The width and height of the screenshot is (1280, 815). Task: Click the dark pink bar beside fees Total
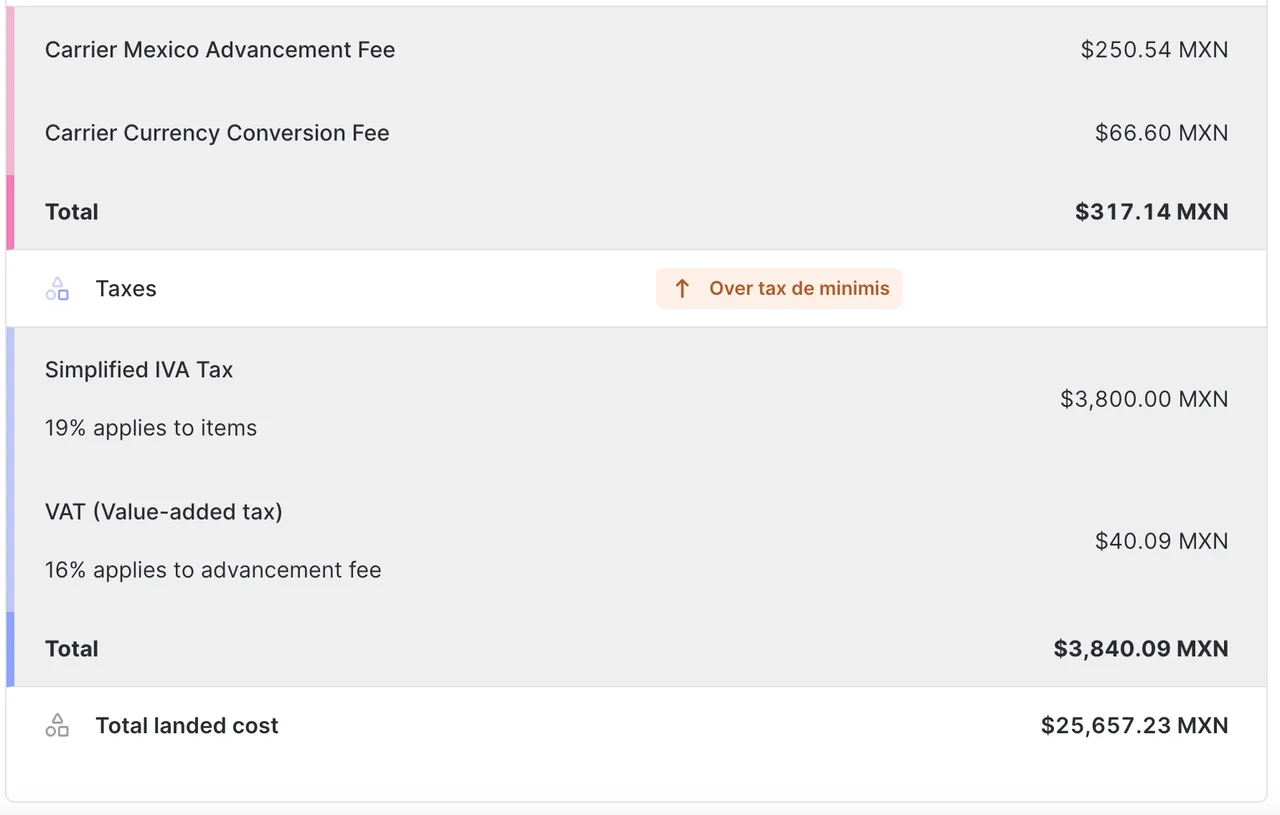pos(10,212)
